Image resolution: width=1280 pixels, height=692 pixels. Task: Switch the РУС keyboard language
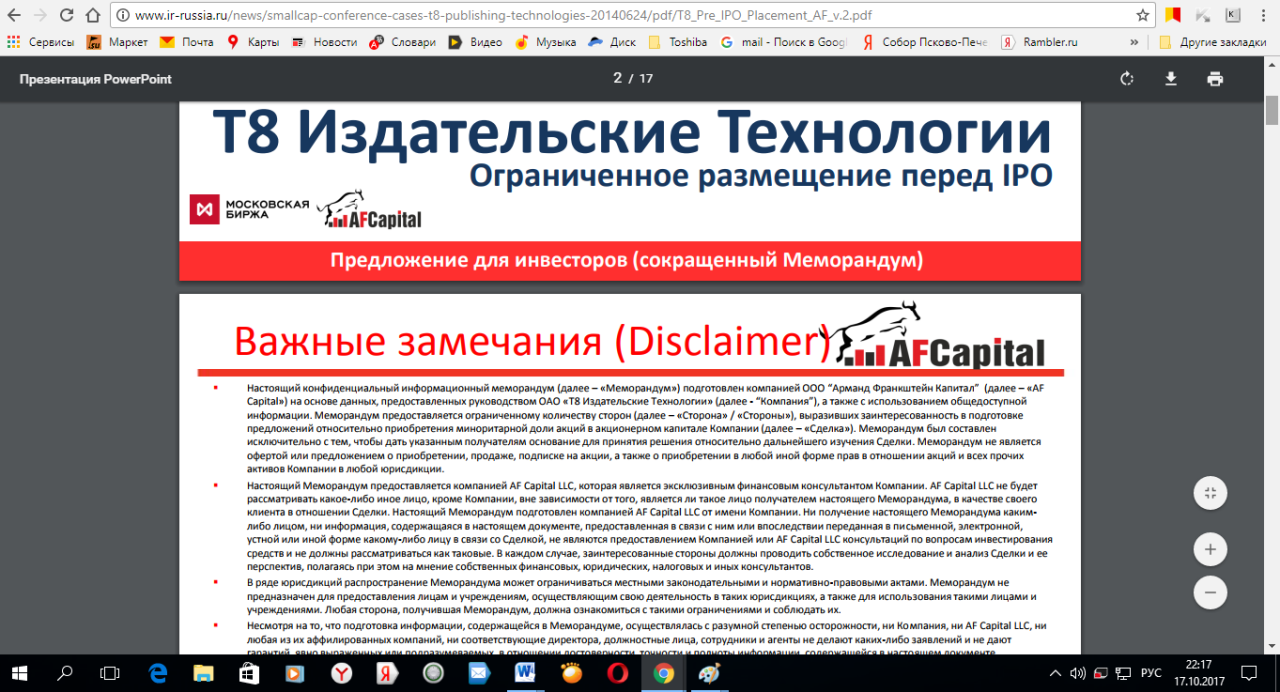coord(1153,673)
